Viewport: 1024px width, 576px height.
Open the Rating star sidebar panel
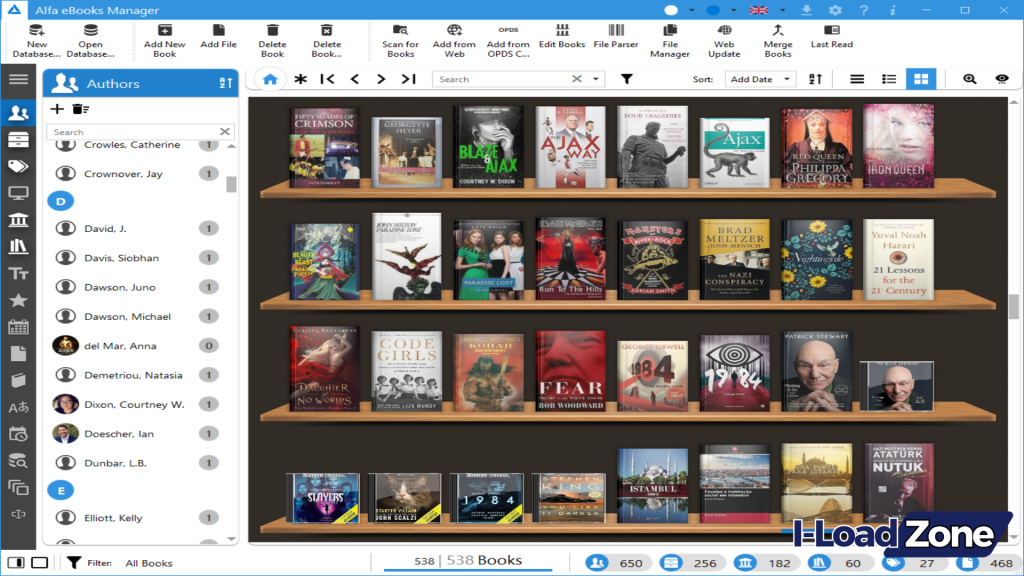pyautogui.click(x=18, y=300)
